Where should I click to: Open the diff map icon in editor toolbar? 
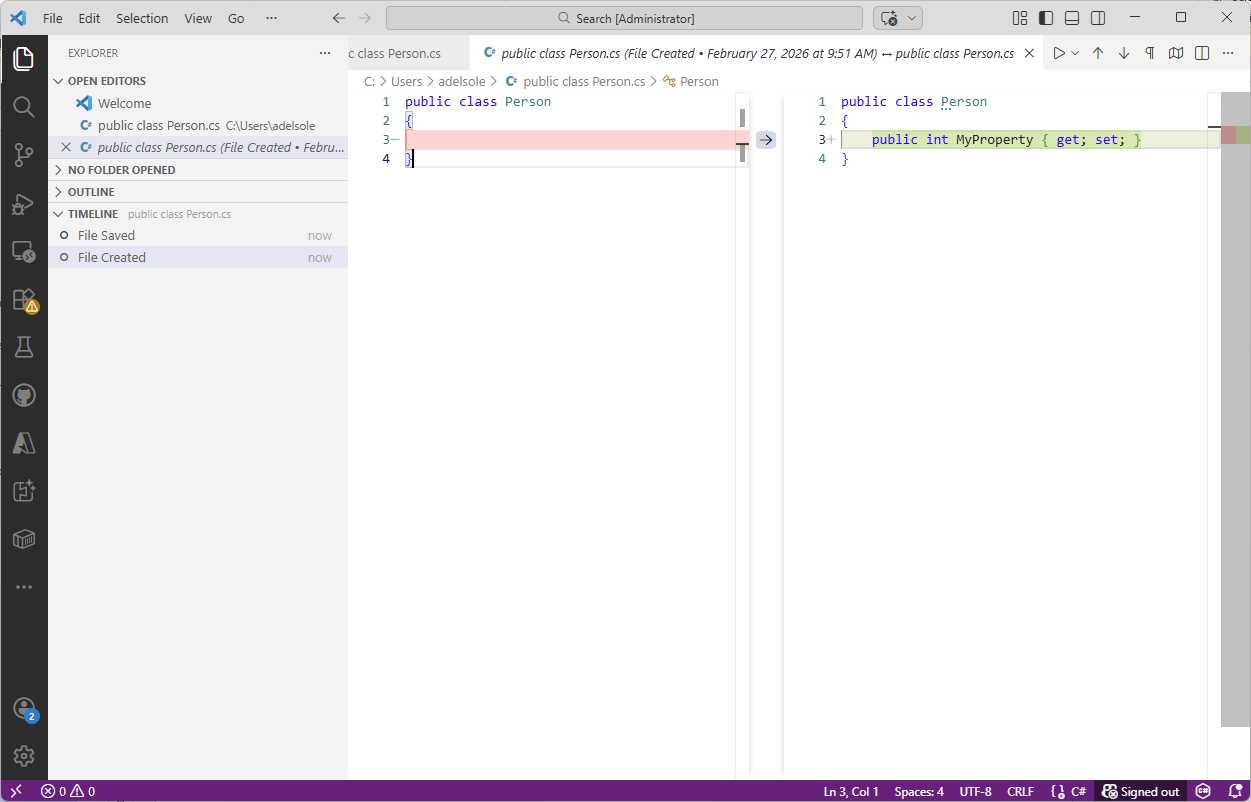(x=1176, y=53)
